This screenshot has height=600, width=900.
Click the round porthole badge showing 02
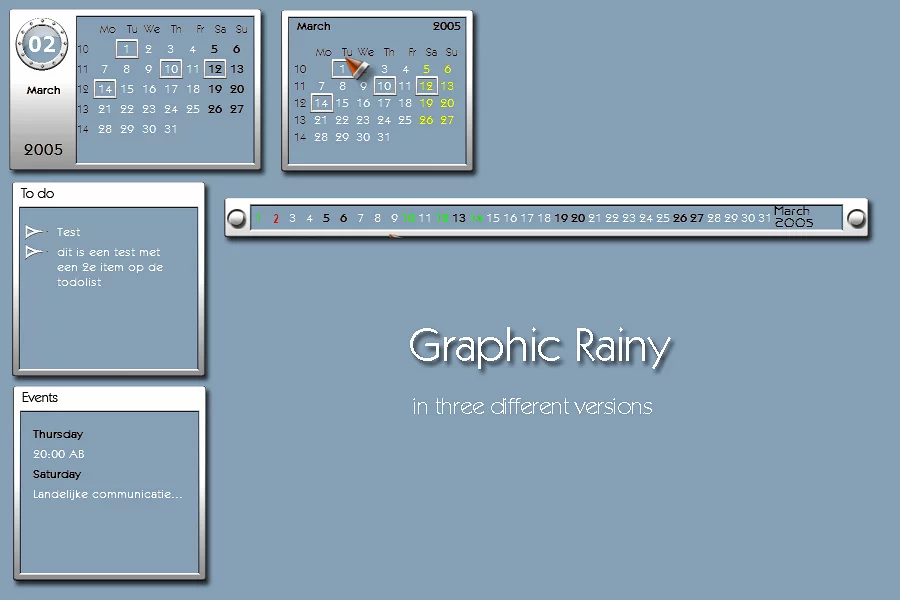tap(42, 45)
